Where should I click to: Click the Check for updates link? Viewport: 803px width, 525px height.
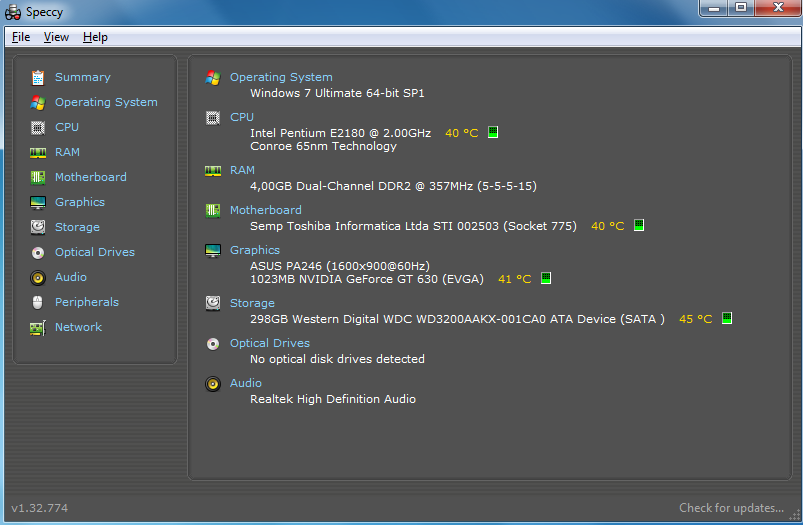[731, 508]
